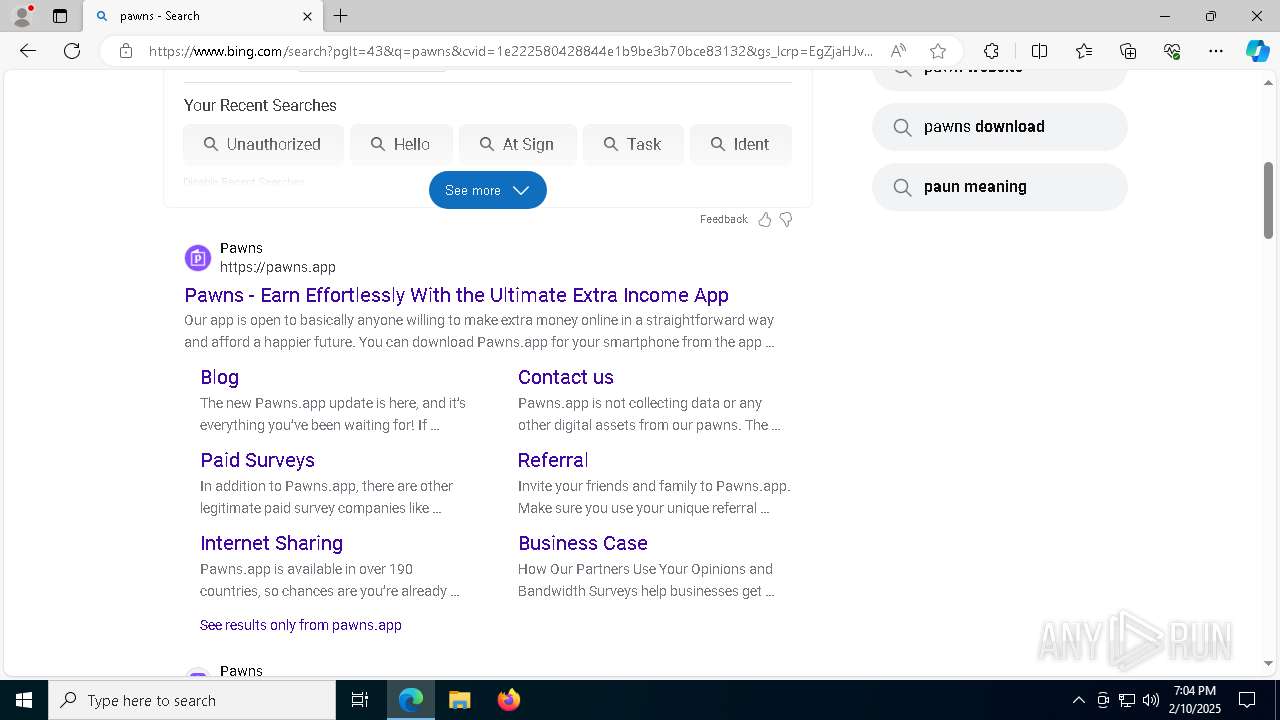
Task: Open Browser essentials heart icon
Action: tap(1172, 51)
